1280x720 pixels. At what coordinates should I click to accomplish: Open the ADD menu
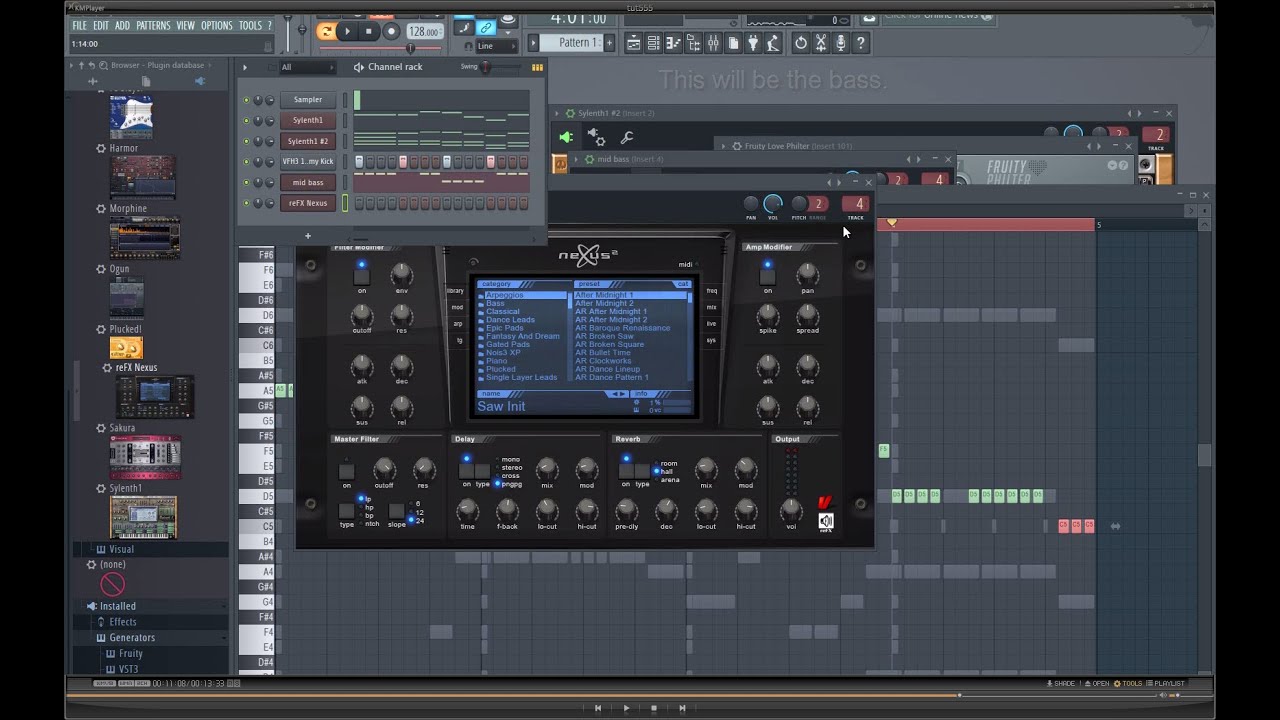122,25
